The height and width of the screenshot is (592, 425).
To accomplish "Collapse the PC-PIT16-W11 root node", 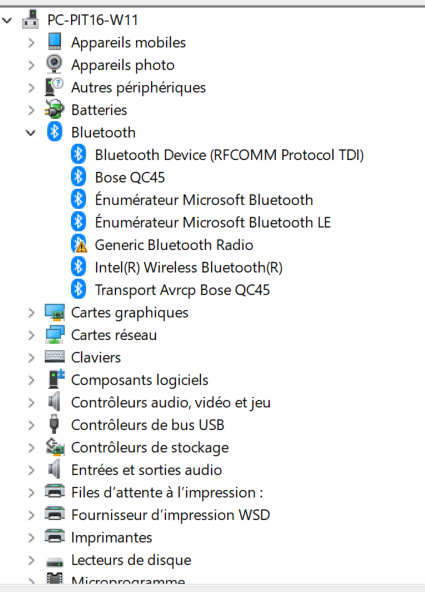I will 7,20.
